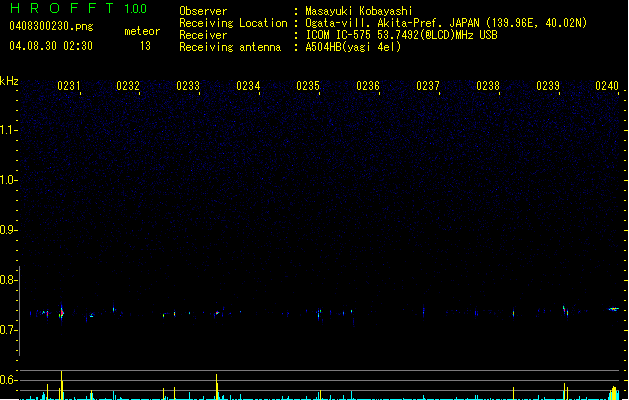Click the 0233 time marker
629x400 pixels.
tap(188, 86)
